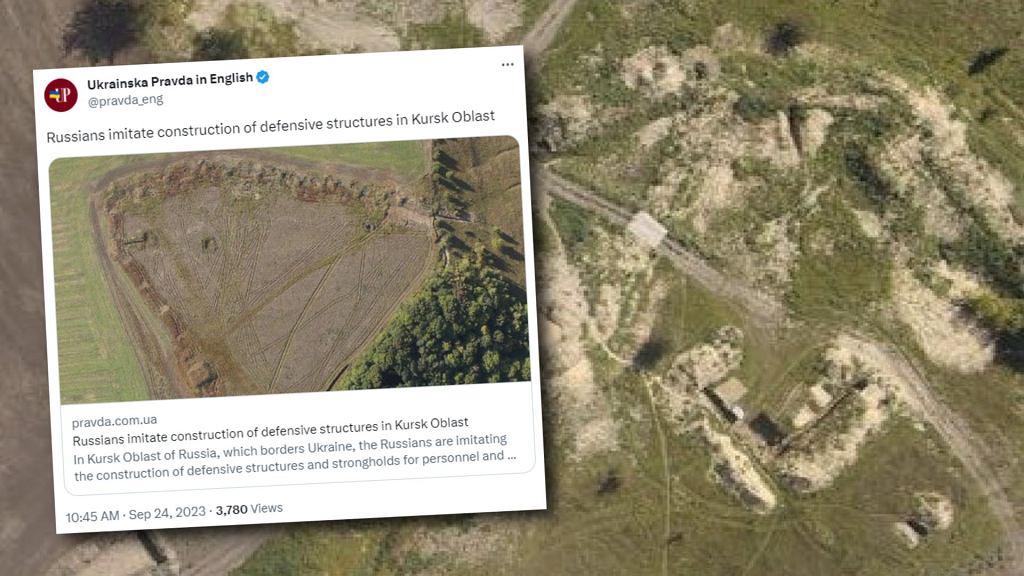Open the link card headline about defensive structures

point(270,431)
